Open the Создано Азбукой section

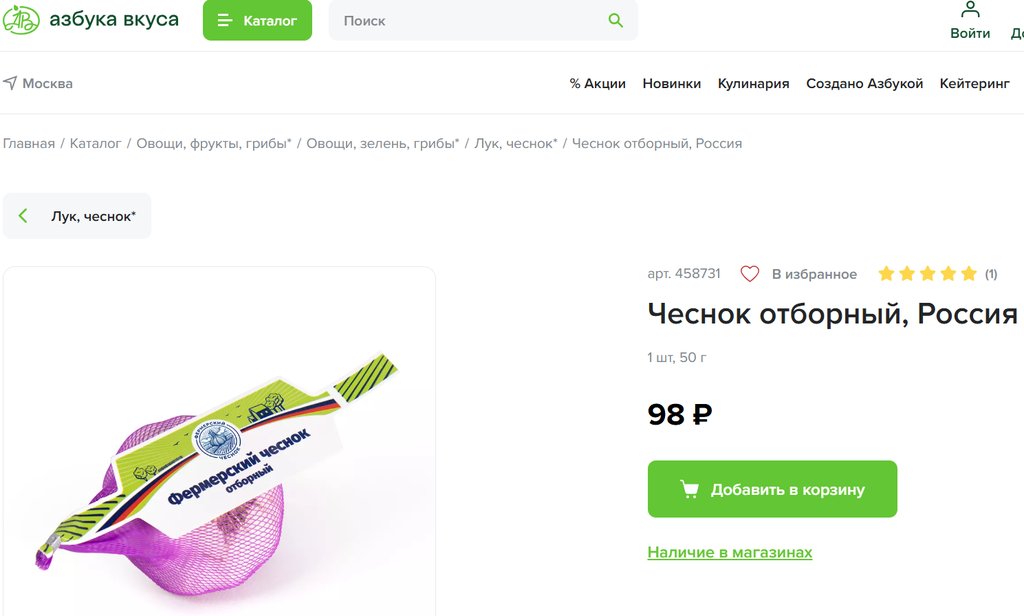click(x=864, y=84)
